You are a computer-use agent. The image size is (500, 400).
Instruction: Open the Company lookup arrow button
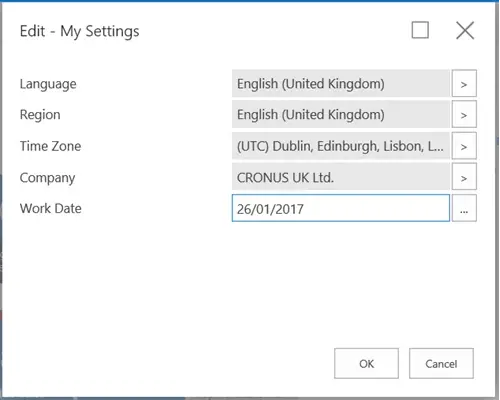(x=464, y=177)
